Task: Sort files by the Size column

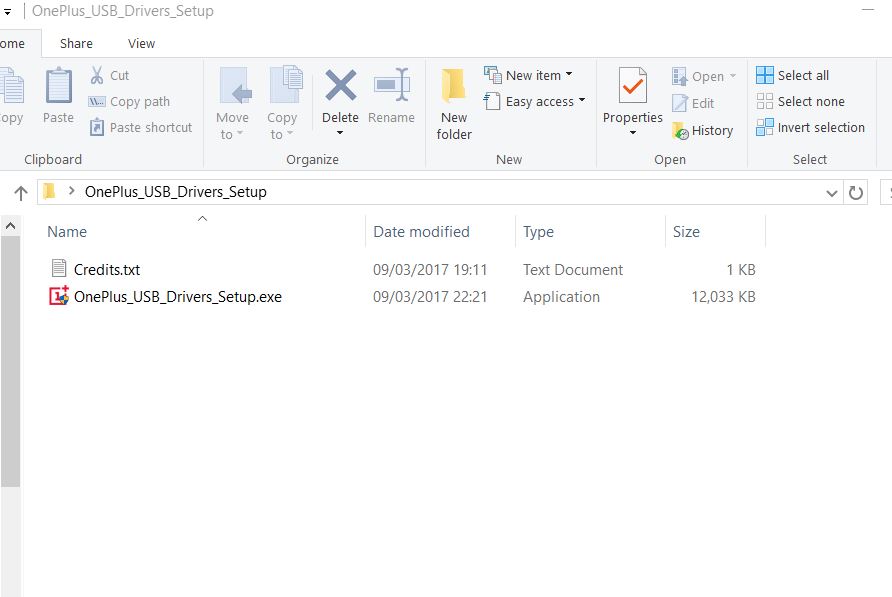Action: click(x=716, y=232)
